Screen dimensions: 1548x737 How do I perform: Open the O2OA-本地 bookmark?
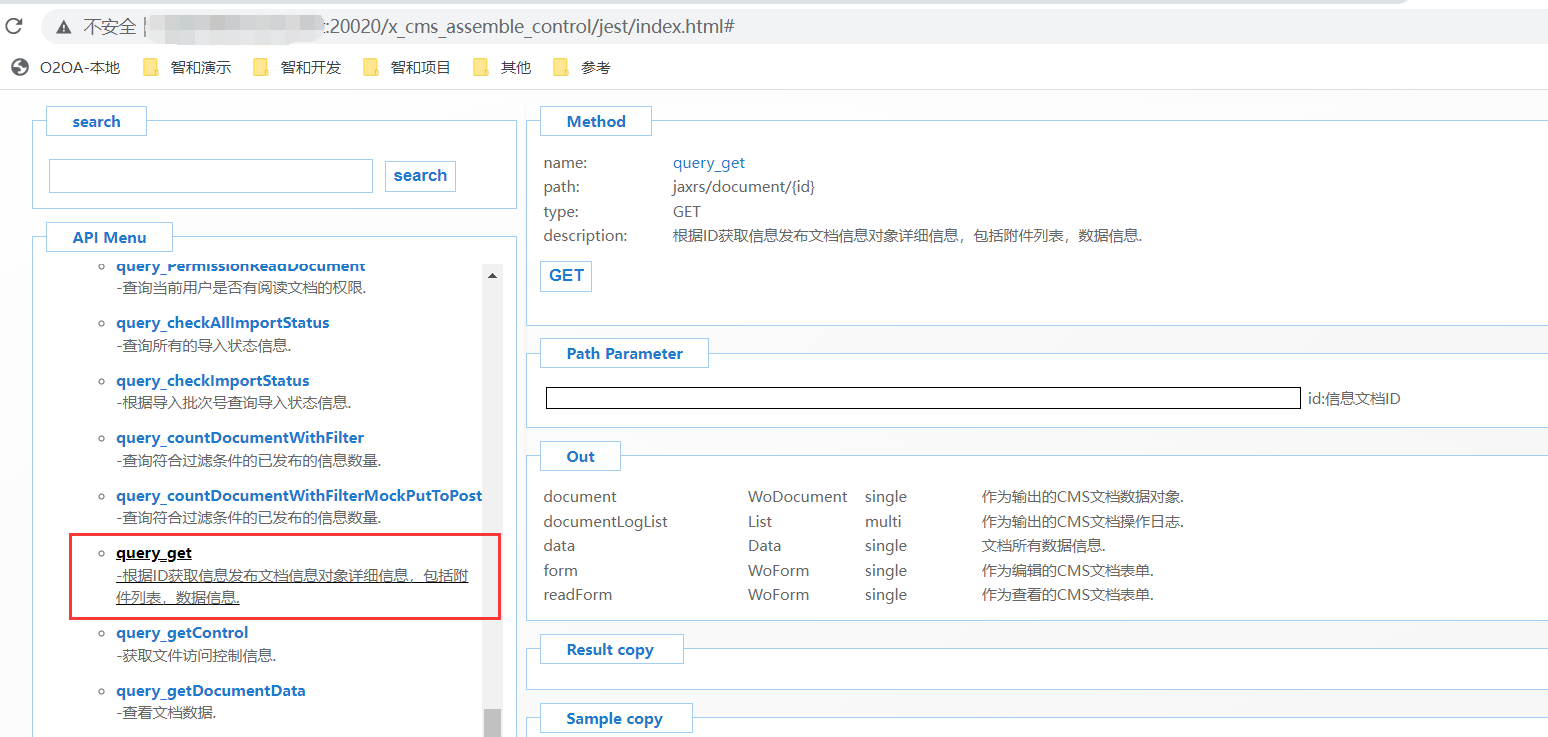tap(66, 67)
